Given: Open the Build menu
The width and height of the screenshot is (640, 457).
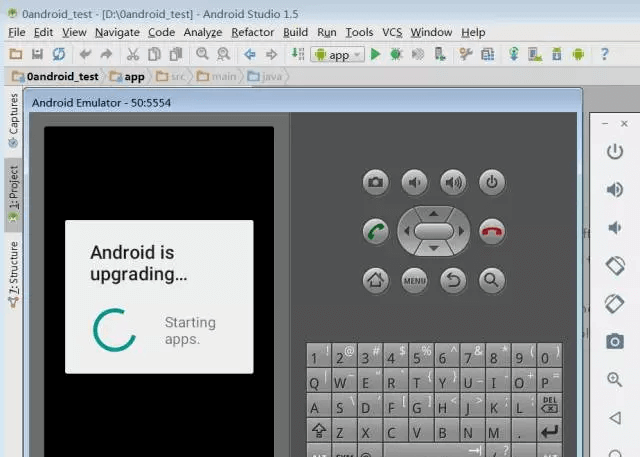Looking at the screenshot, I should [296, 32].
